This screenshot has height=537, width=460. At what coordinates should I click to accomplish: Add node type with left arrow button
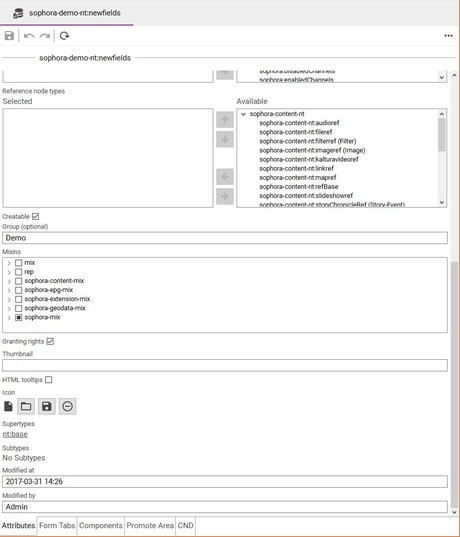tap(225, 177)
